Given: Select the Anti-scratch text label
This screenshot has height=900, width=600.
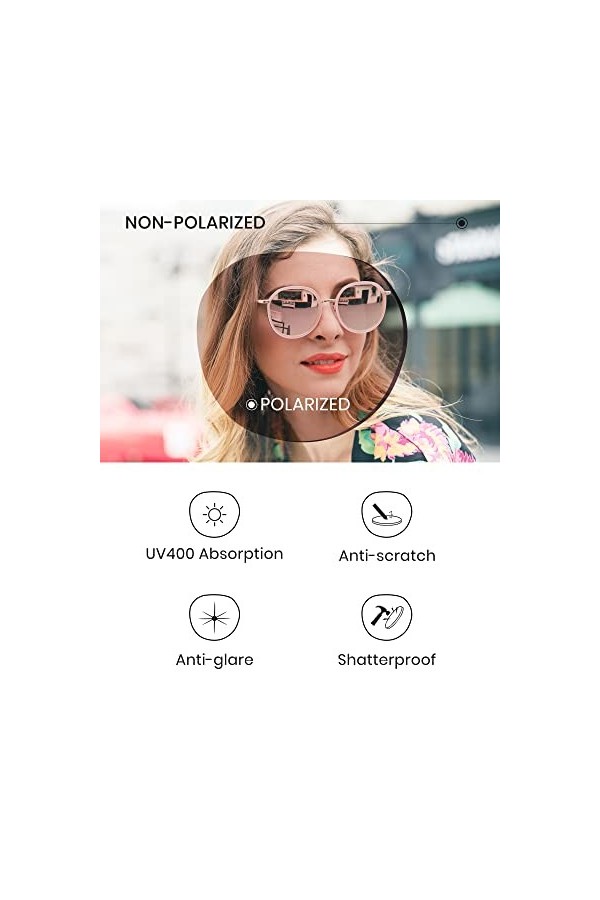Looking at the screenshot, I should 387,556.
